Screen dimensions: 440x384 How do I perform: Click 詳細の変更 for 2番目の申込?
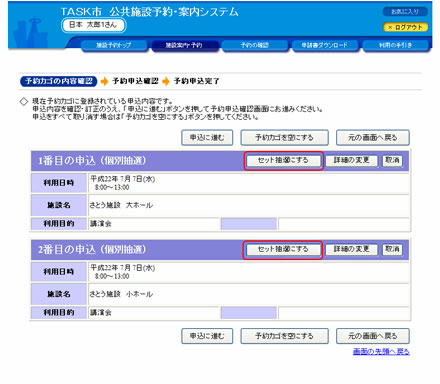(352, 250)
